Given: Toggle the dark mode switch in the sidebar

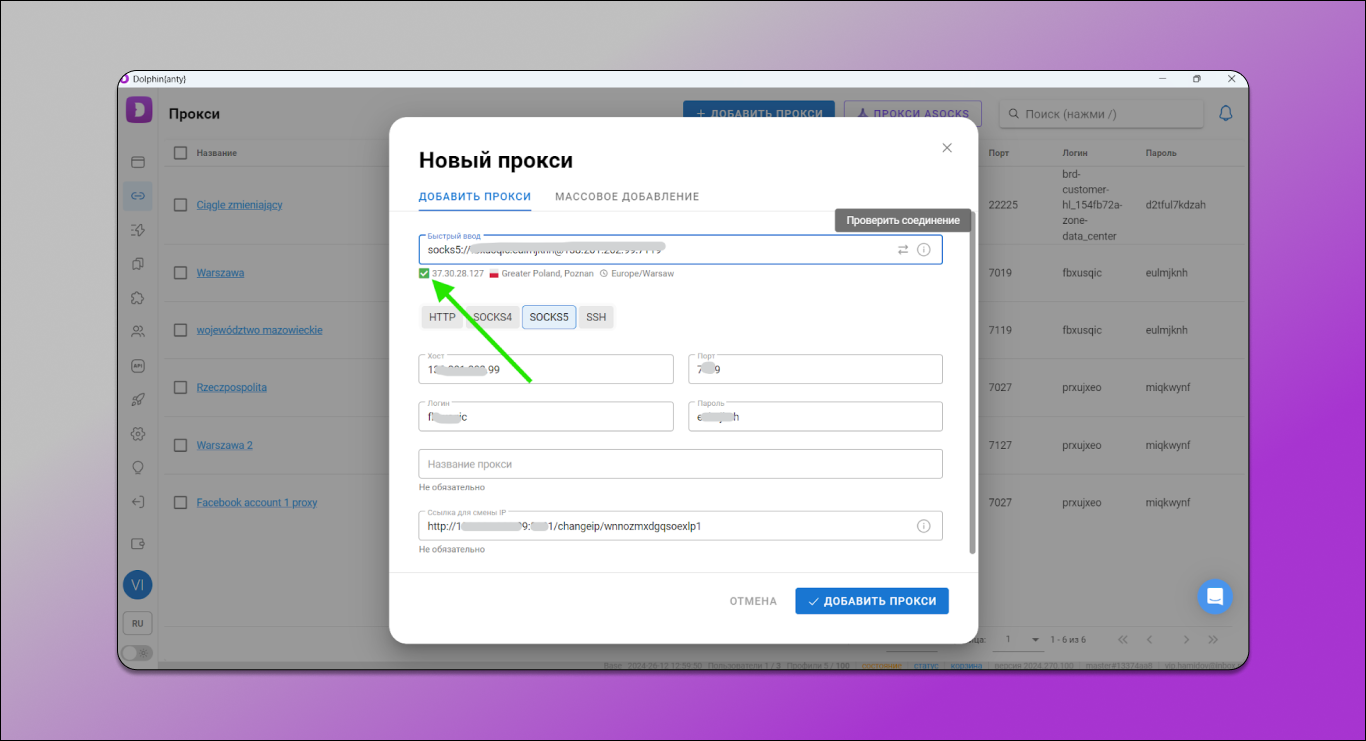Looking at the screenshot, I should (137, 653).
